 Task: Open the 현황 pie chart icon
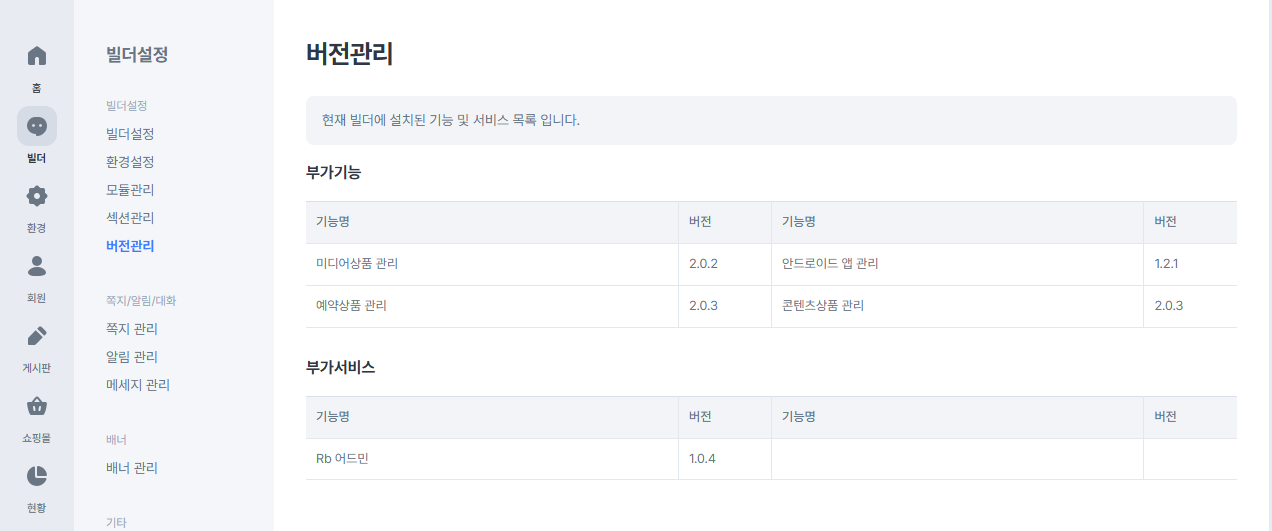[37, 476]
